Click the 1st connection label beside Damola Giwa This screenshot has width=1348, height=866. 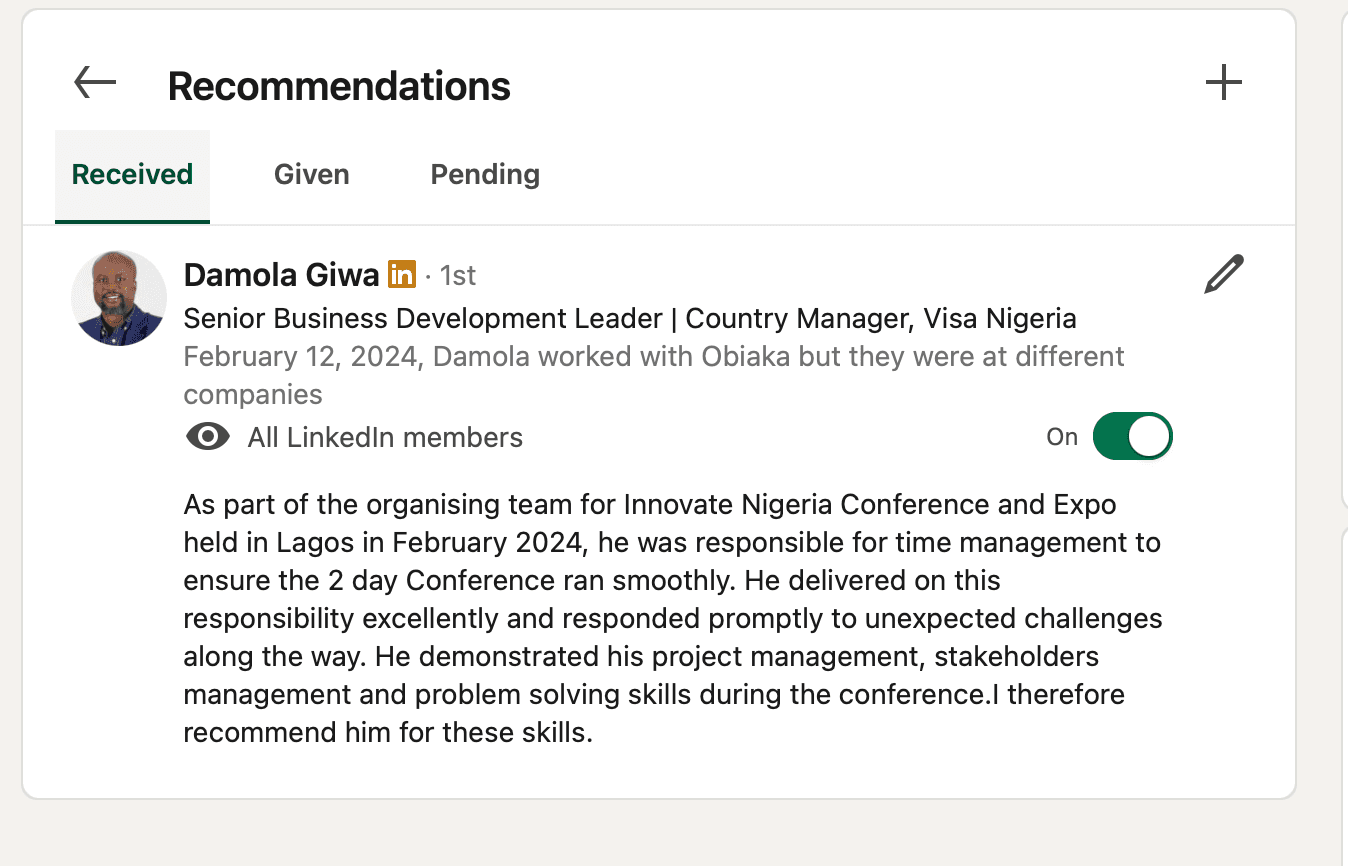pyautogui.click(x=458, y=275)
